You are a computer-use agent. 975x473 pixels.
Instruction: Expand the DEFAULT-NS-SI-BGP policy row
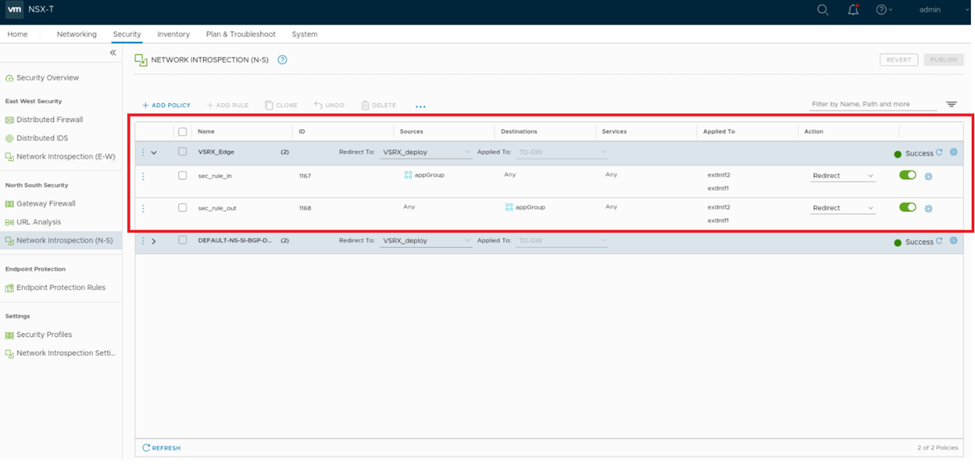click(x=154, y=241)
